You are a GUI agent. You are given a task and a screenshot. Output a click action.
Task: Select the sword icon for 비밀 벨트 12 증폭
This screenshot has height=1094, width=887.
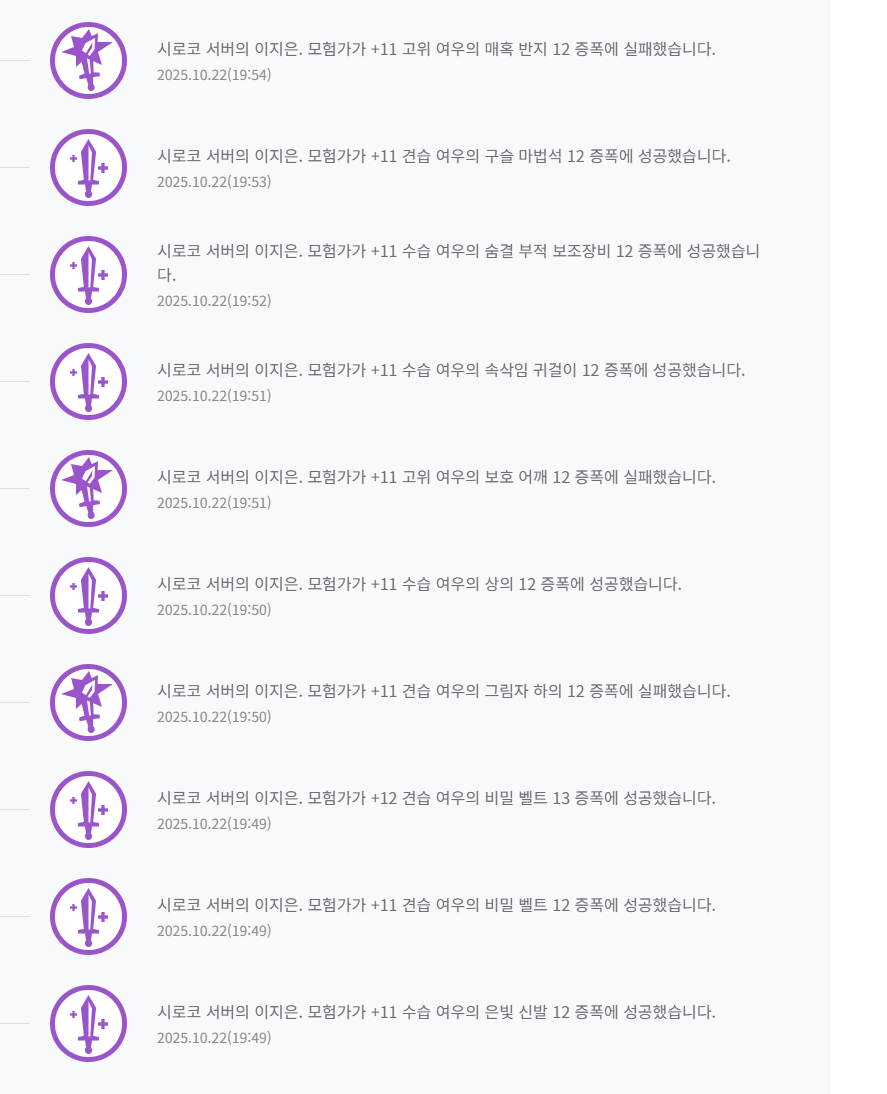pos(88,916)
